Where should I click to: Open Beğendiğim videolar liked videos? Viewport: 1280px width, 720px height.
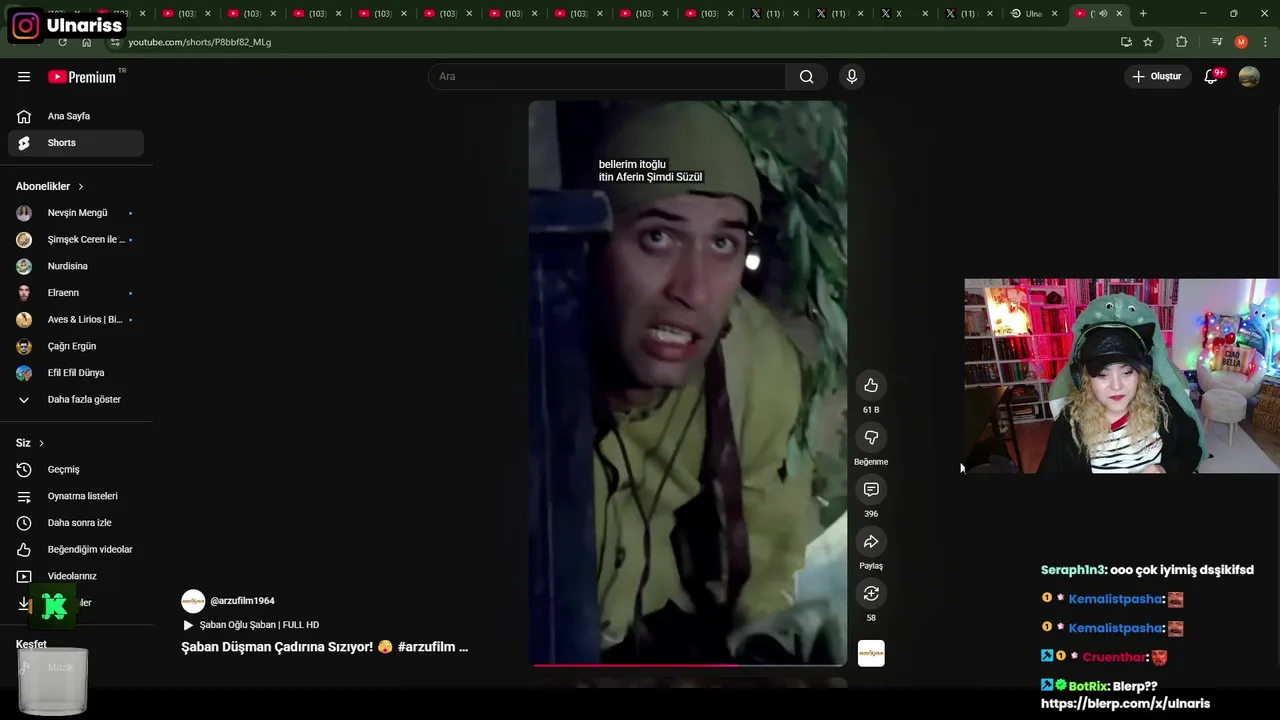tap(76, 550)
